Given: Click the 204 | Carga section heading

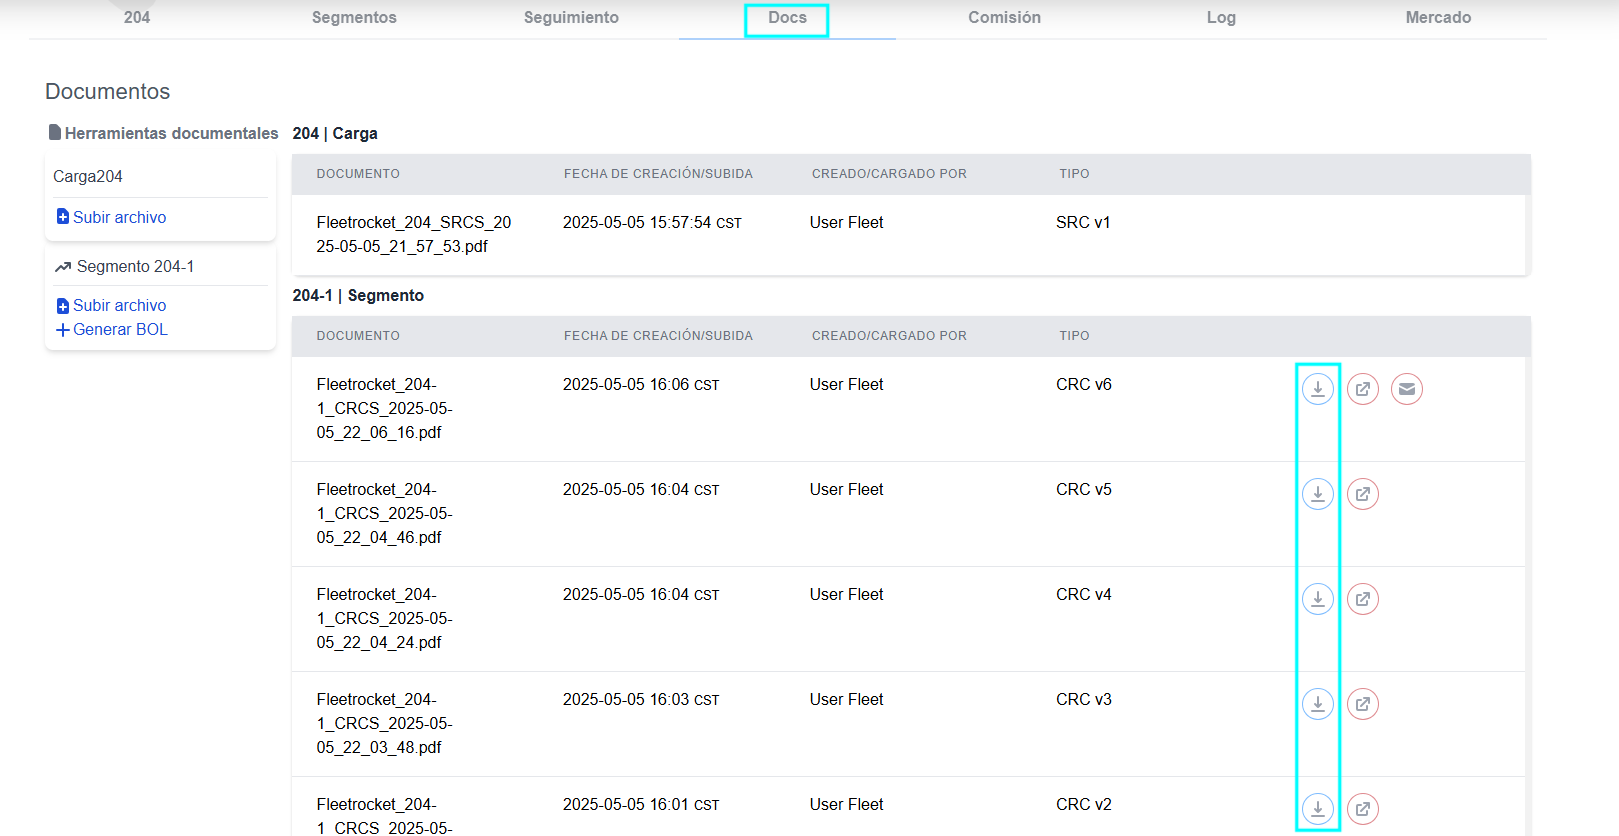Looking at the screenshot, I should pos(335,133).
